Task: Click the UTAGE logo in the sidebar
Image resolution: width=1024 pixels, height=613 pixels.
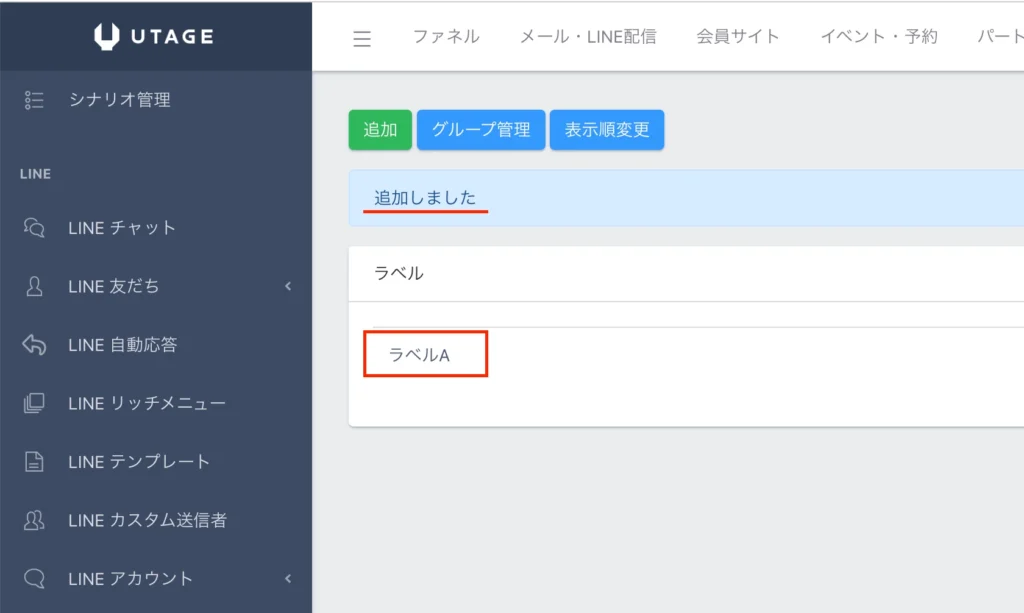Action: pos(155,35)
